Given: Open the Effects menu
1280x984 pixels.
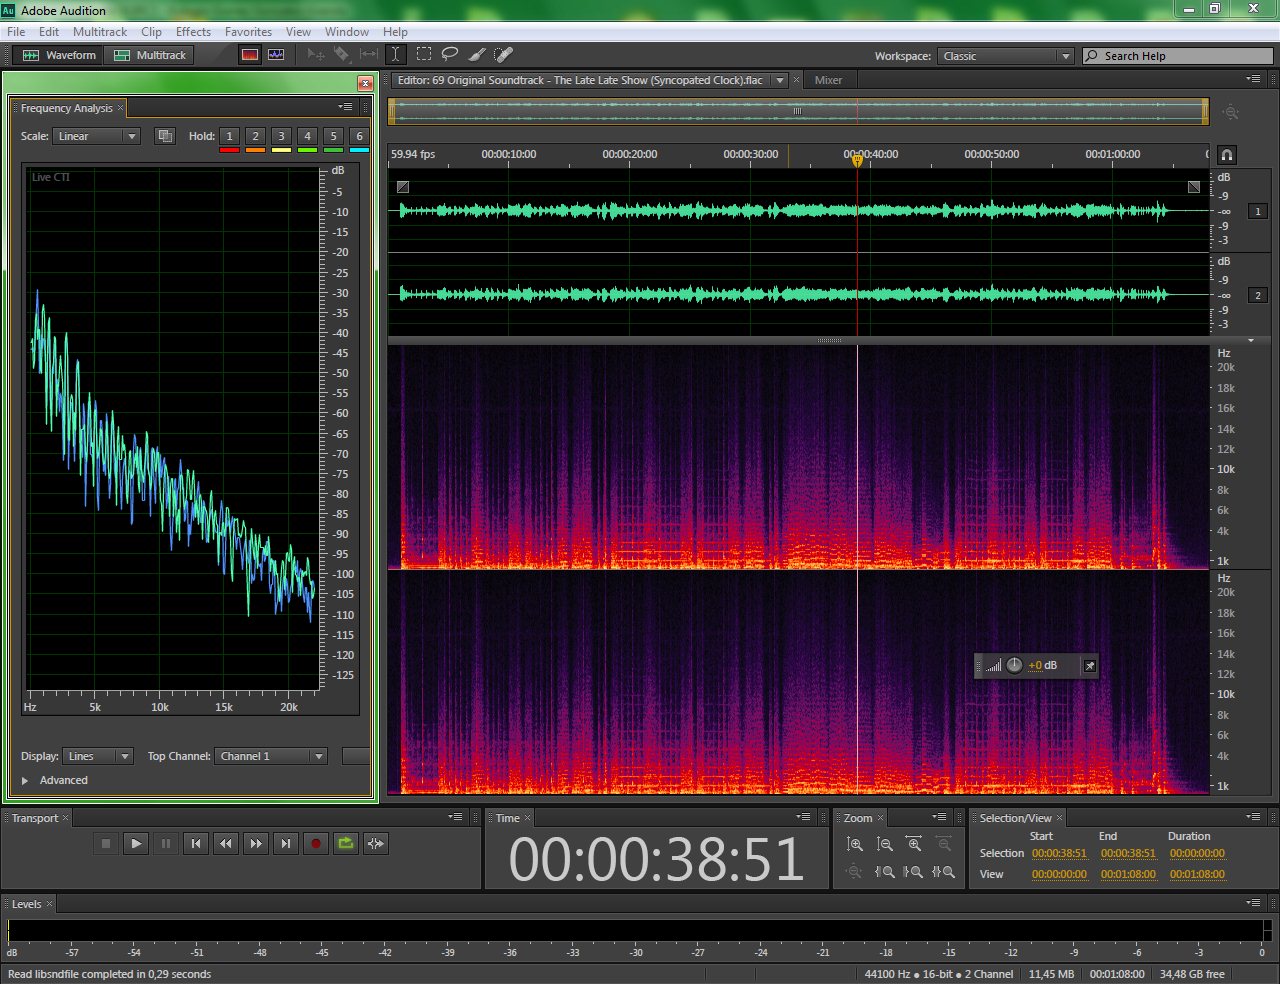Looking at the screenshot, I should tap(193, 32).
